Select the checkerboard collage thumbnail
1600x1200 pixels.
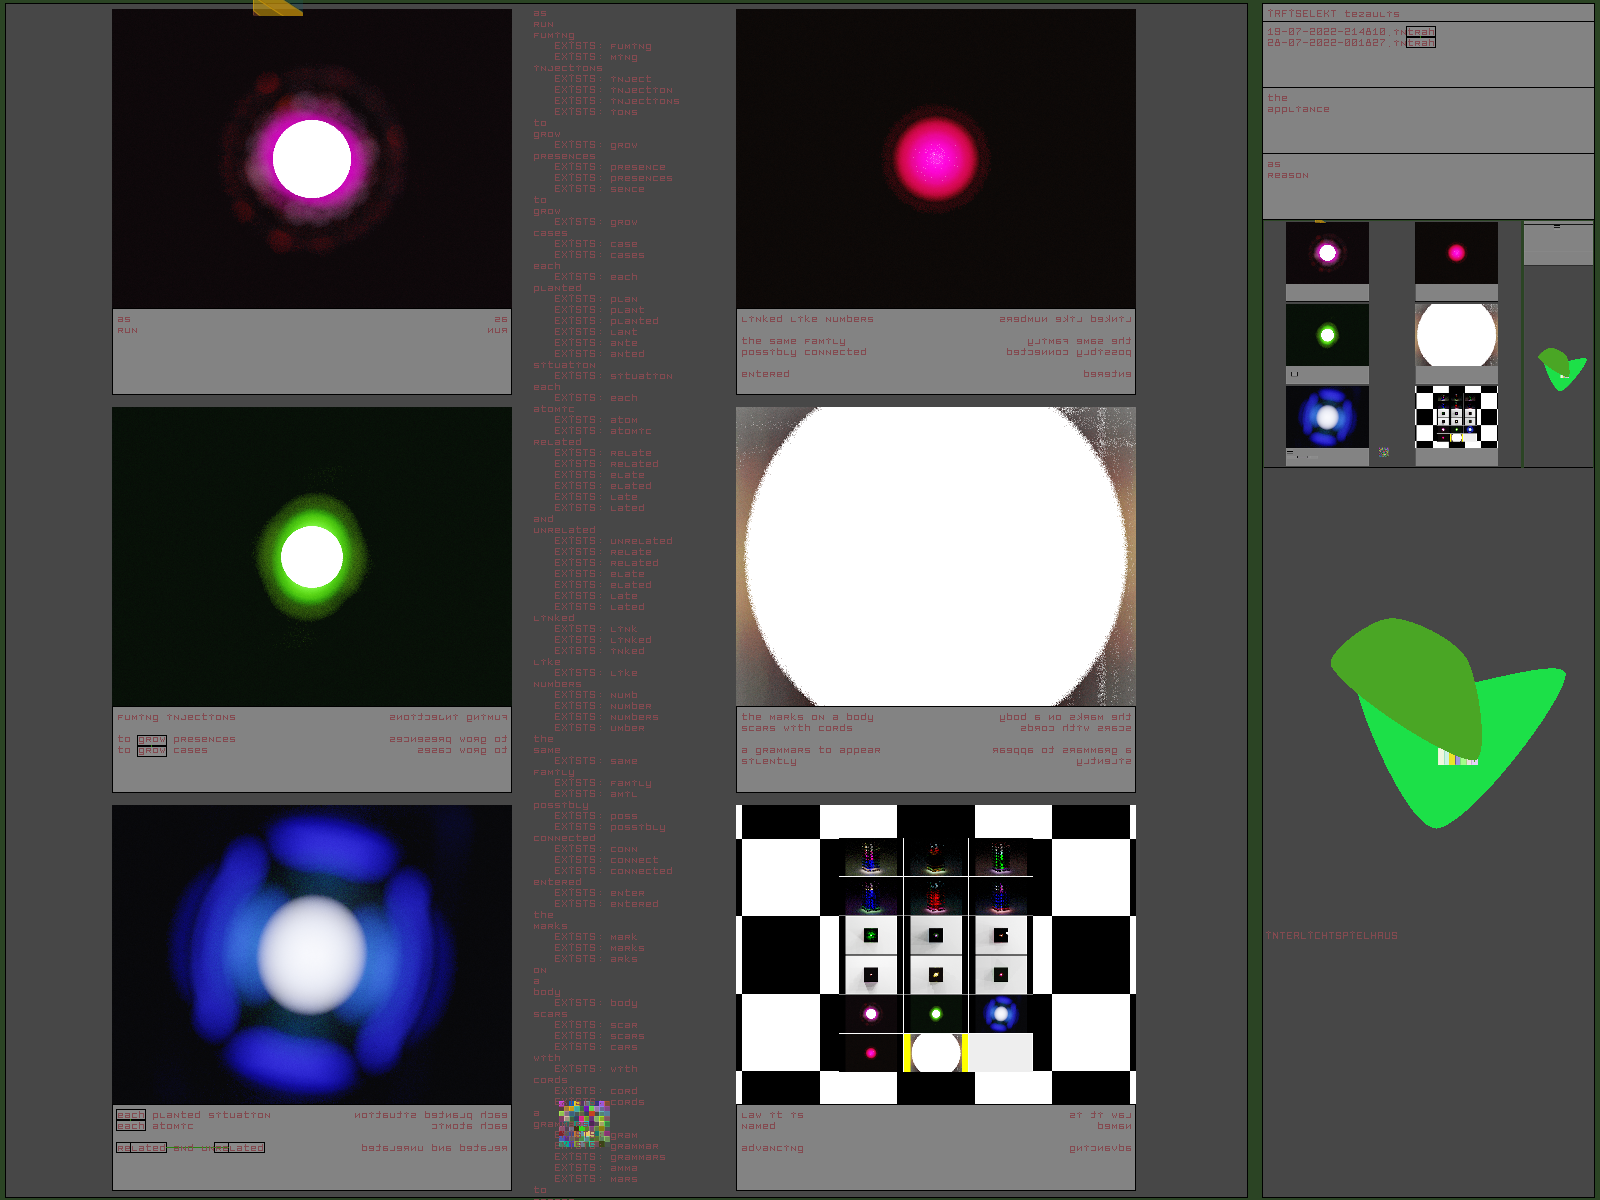pyautogui.click(x=1456, y=417)
